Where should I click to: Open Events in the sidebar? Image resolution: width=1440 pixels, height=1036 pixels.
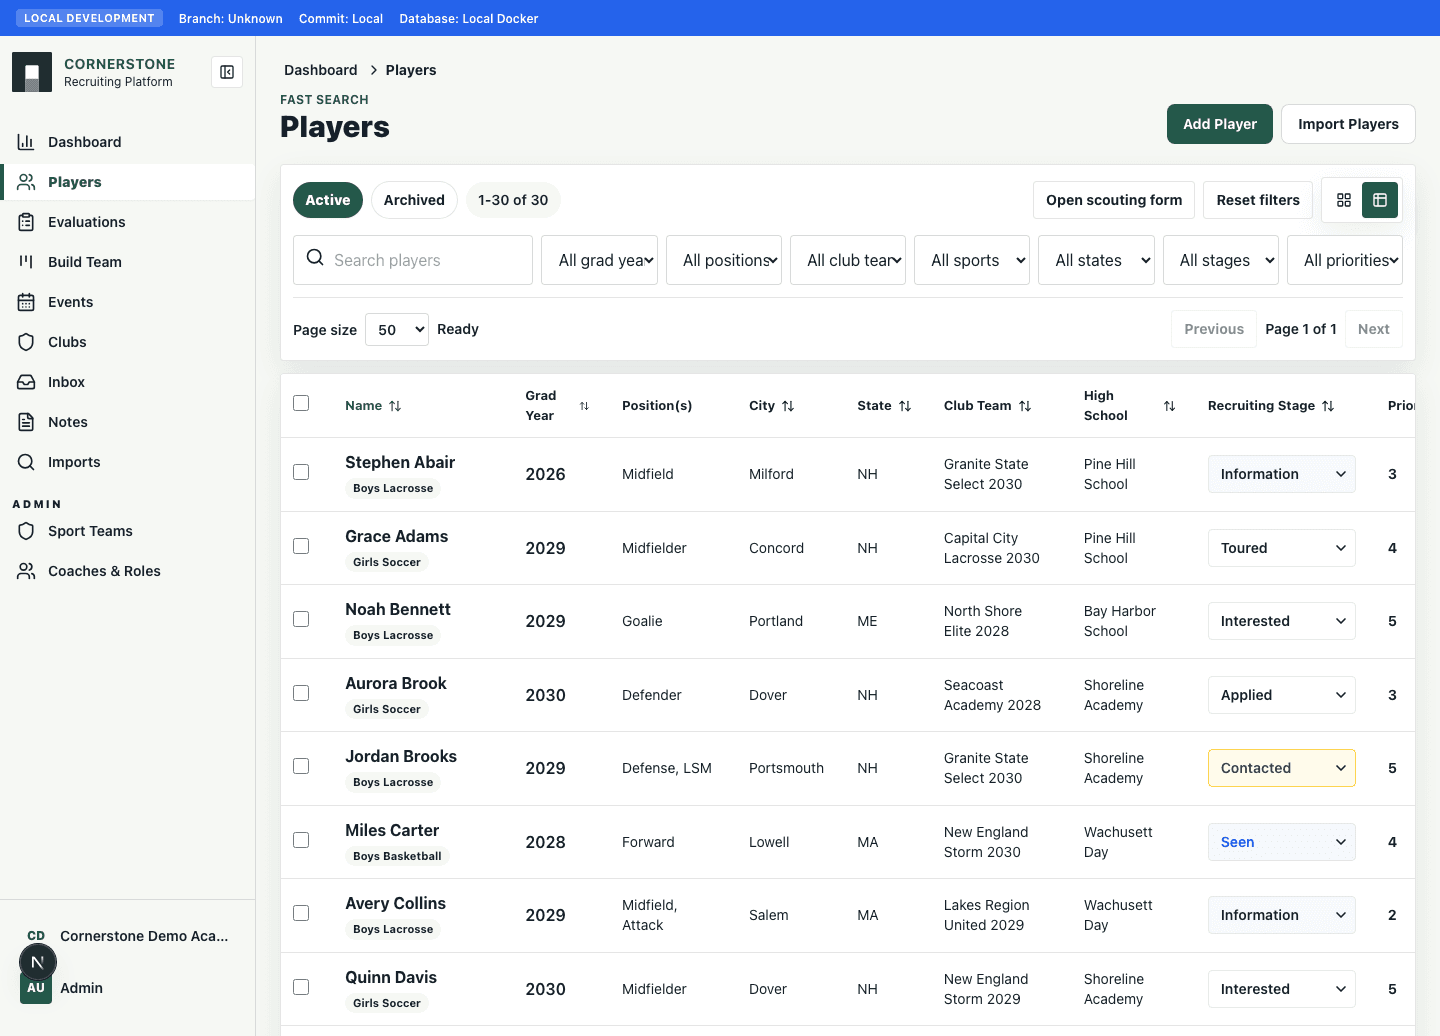(127, 302)
